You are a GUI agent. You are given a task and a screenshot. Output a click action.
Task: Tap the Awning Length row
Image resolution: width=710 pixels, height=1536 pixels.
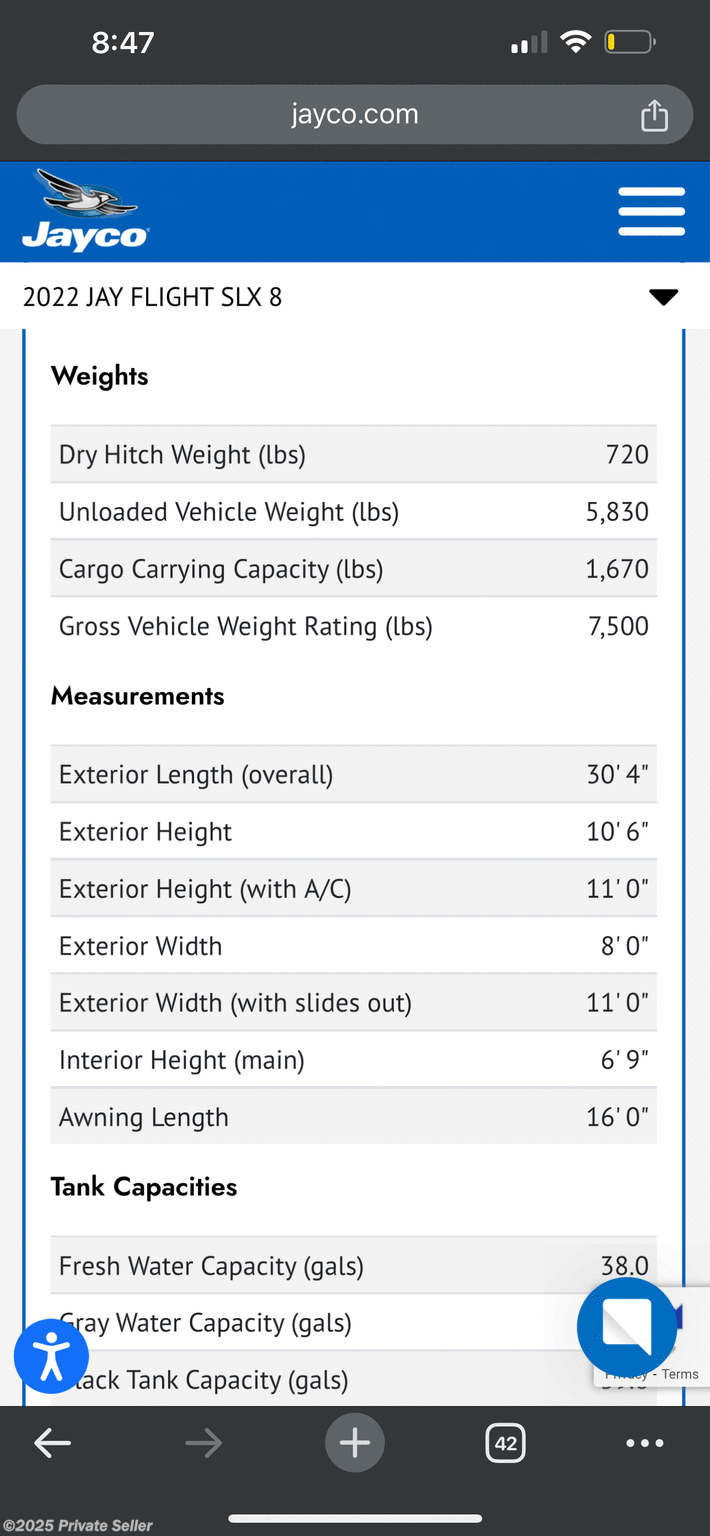[354, 1117]
